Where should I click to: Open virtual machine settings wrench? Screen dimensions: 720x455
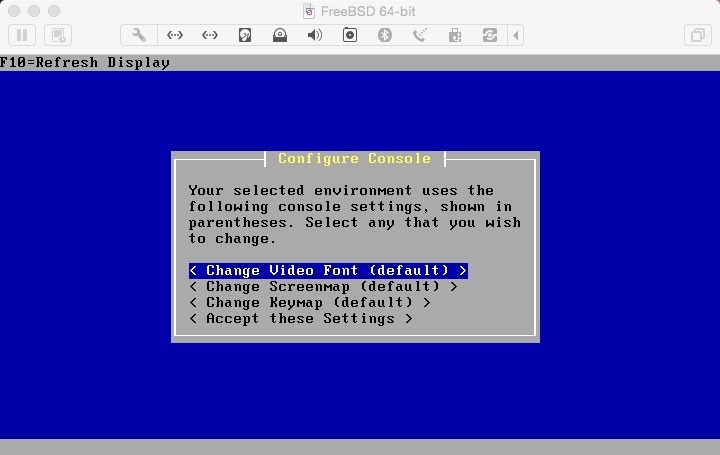[x=139, y=35]
